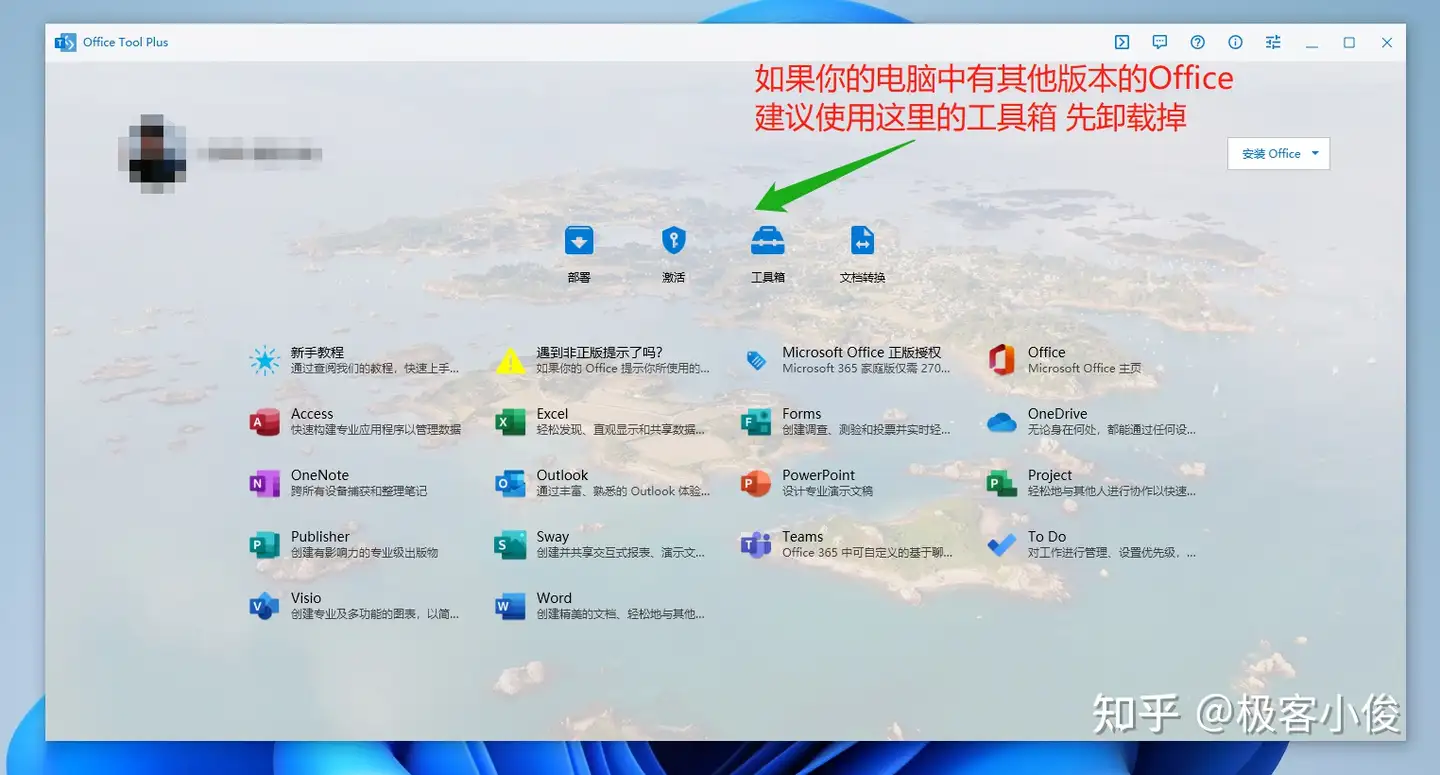Screen dimensions: 1440x775
Task: Open the about info icon in title bar
Action: coord(1236,42)
